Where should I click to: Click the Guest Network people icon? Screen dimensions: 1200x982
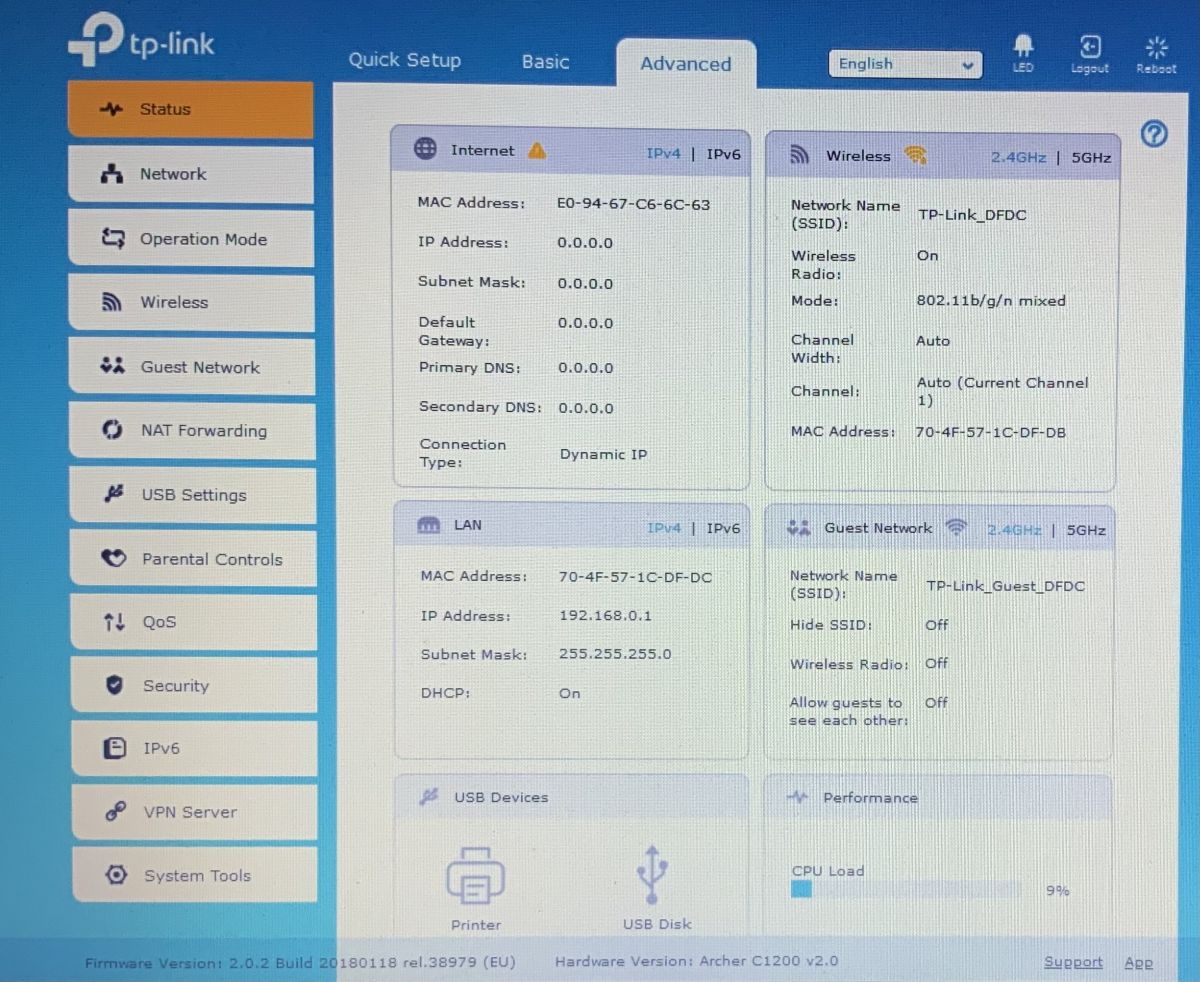[798, 528]
